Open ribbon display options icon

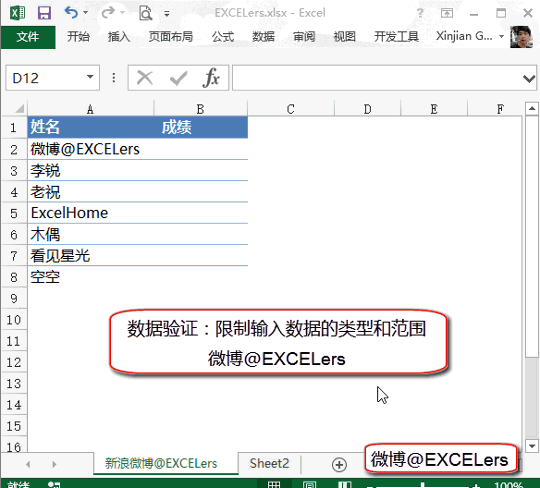pyautogui.click(x=447, y=13)
